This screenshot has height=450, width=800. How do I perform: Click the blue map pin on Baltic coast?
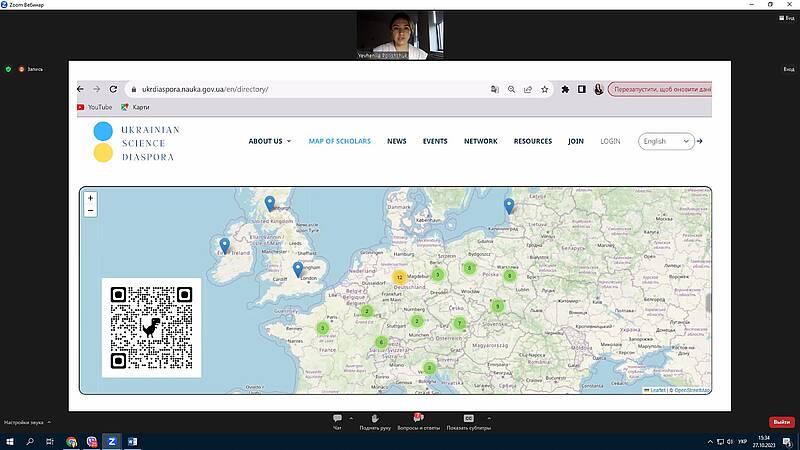point(509,206)
